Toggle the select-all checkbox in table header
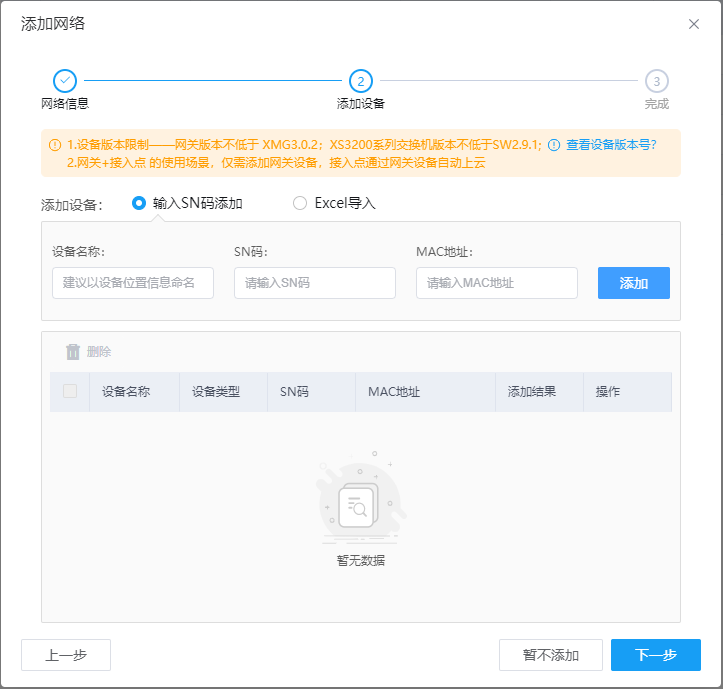The width and height of the screenshot is (723, 689). [x=70, y=391]
